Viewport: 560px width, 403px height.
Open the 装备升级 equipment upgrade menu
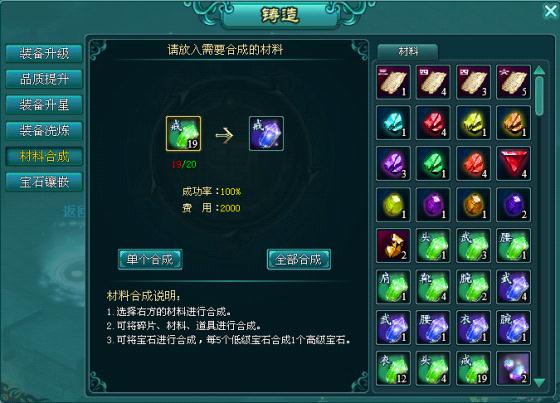[x=44, y=54]
